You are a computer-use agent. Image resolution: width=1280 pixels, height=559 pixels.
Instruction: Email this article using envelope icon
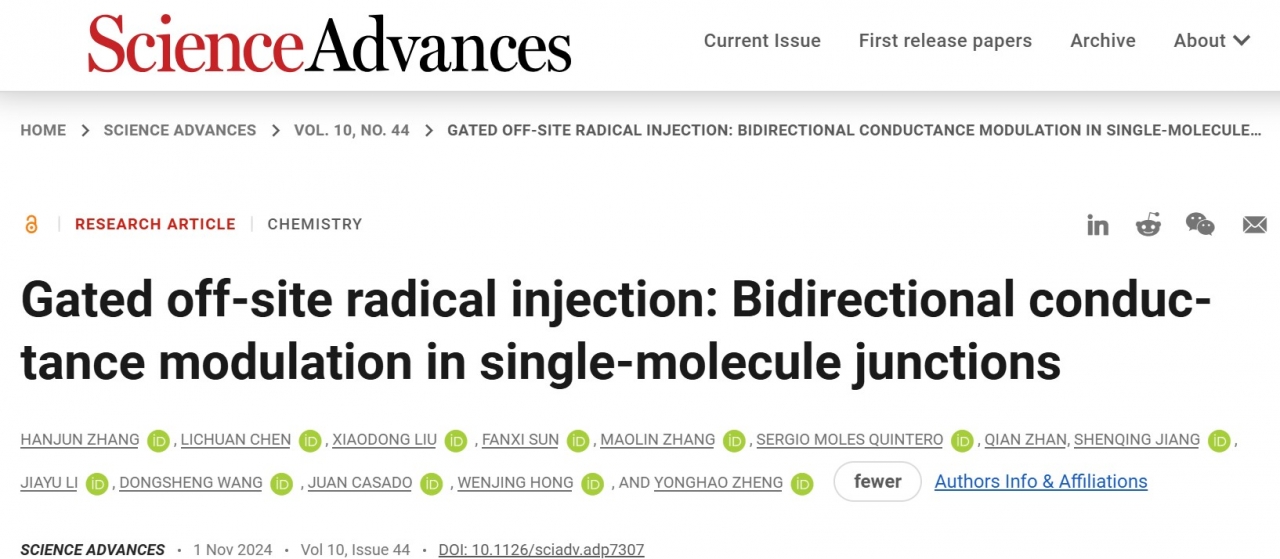click(x=1254, y=225)
